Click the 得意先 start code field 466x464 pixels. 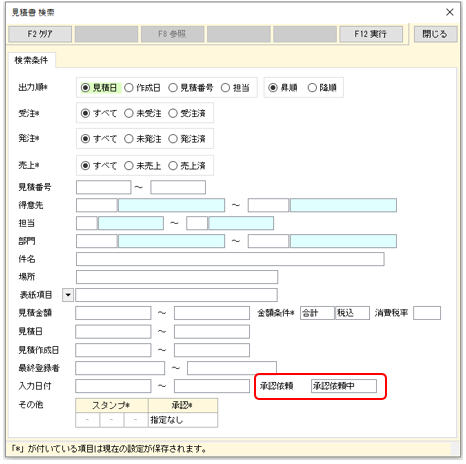pos(97,205)
